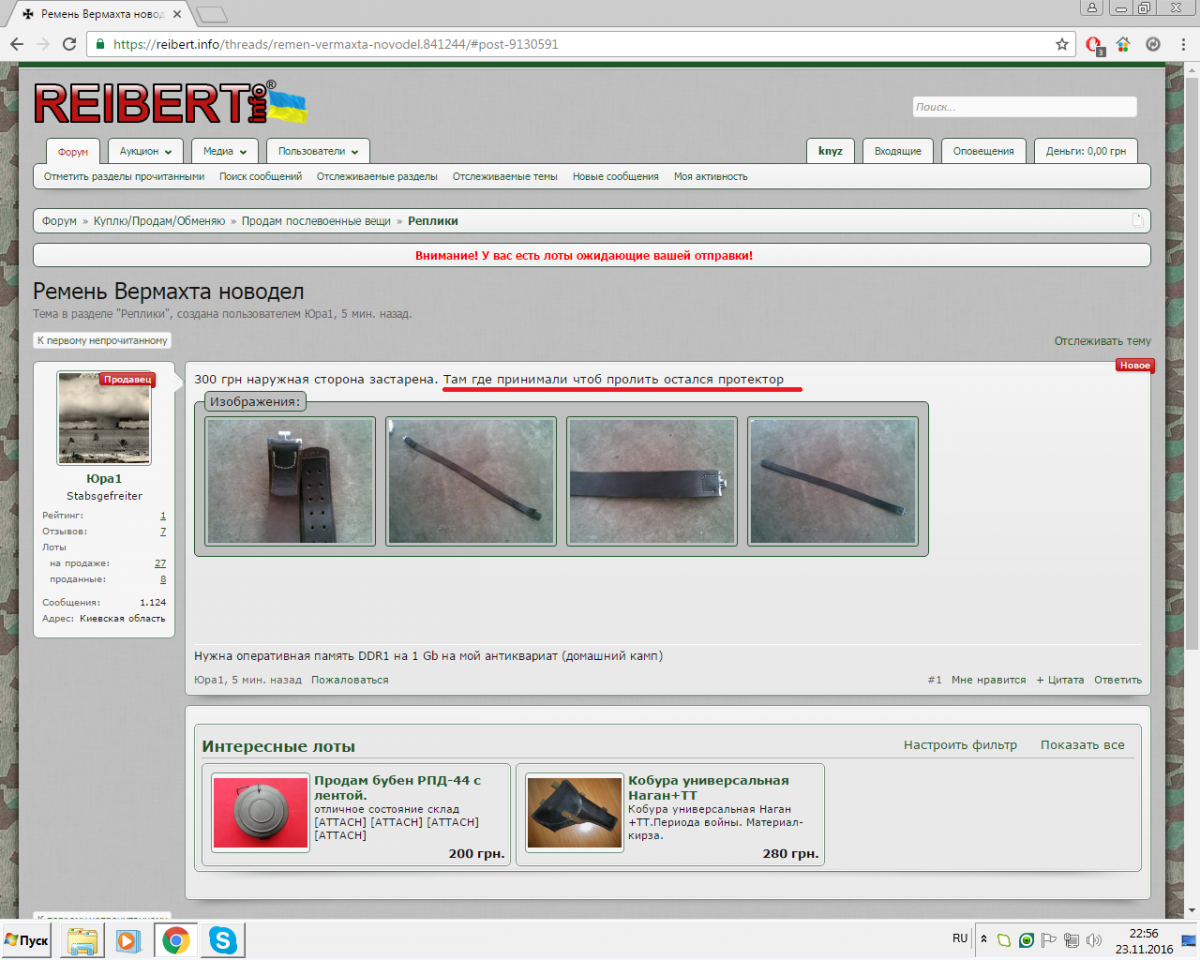Viewport: 1200px width, 960px height.
Task: Click the Поиск search field
Action: (x=1024, y=107)
